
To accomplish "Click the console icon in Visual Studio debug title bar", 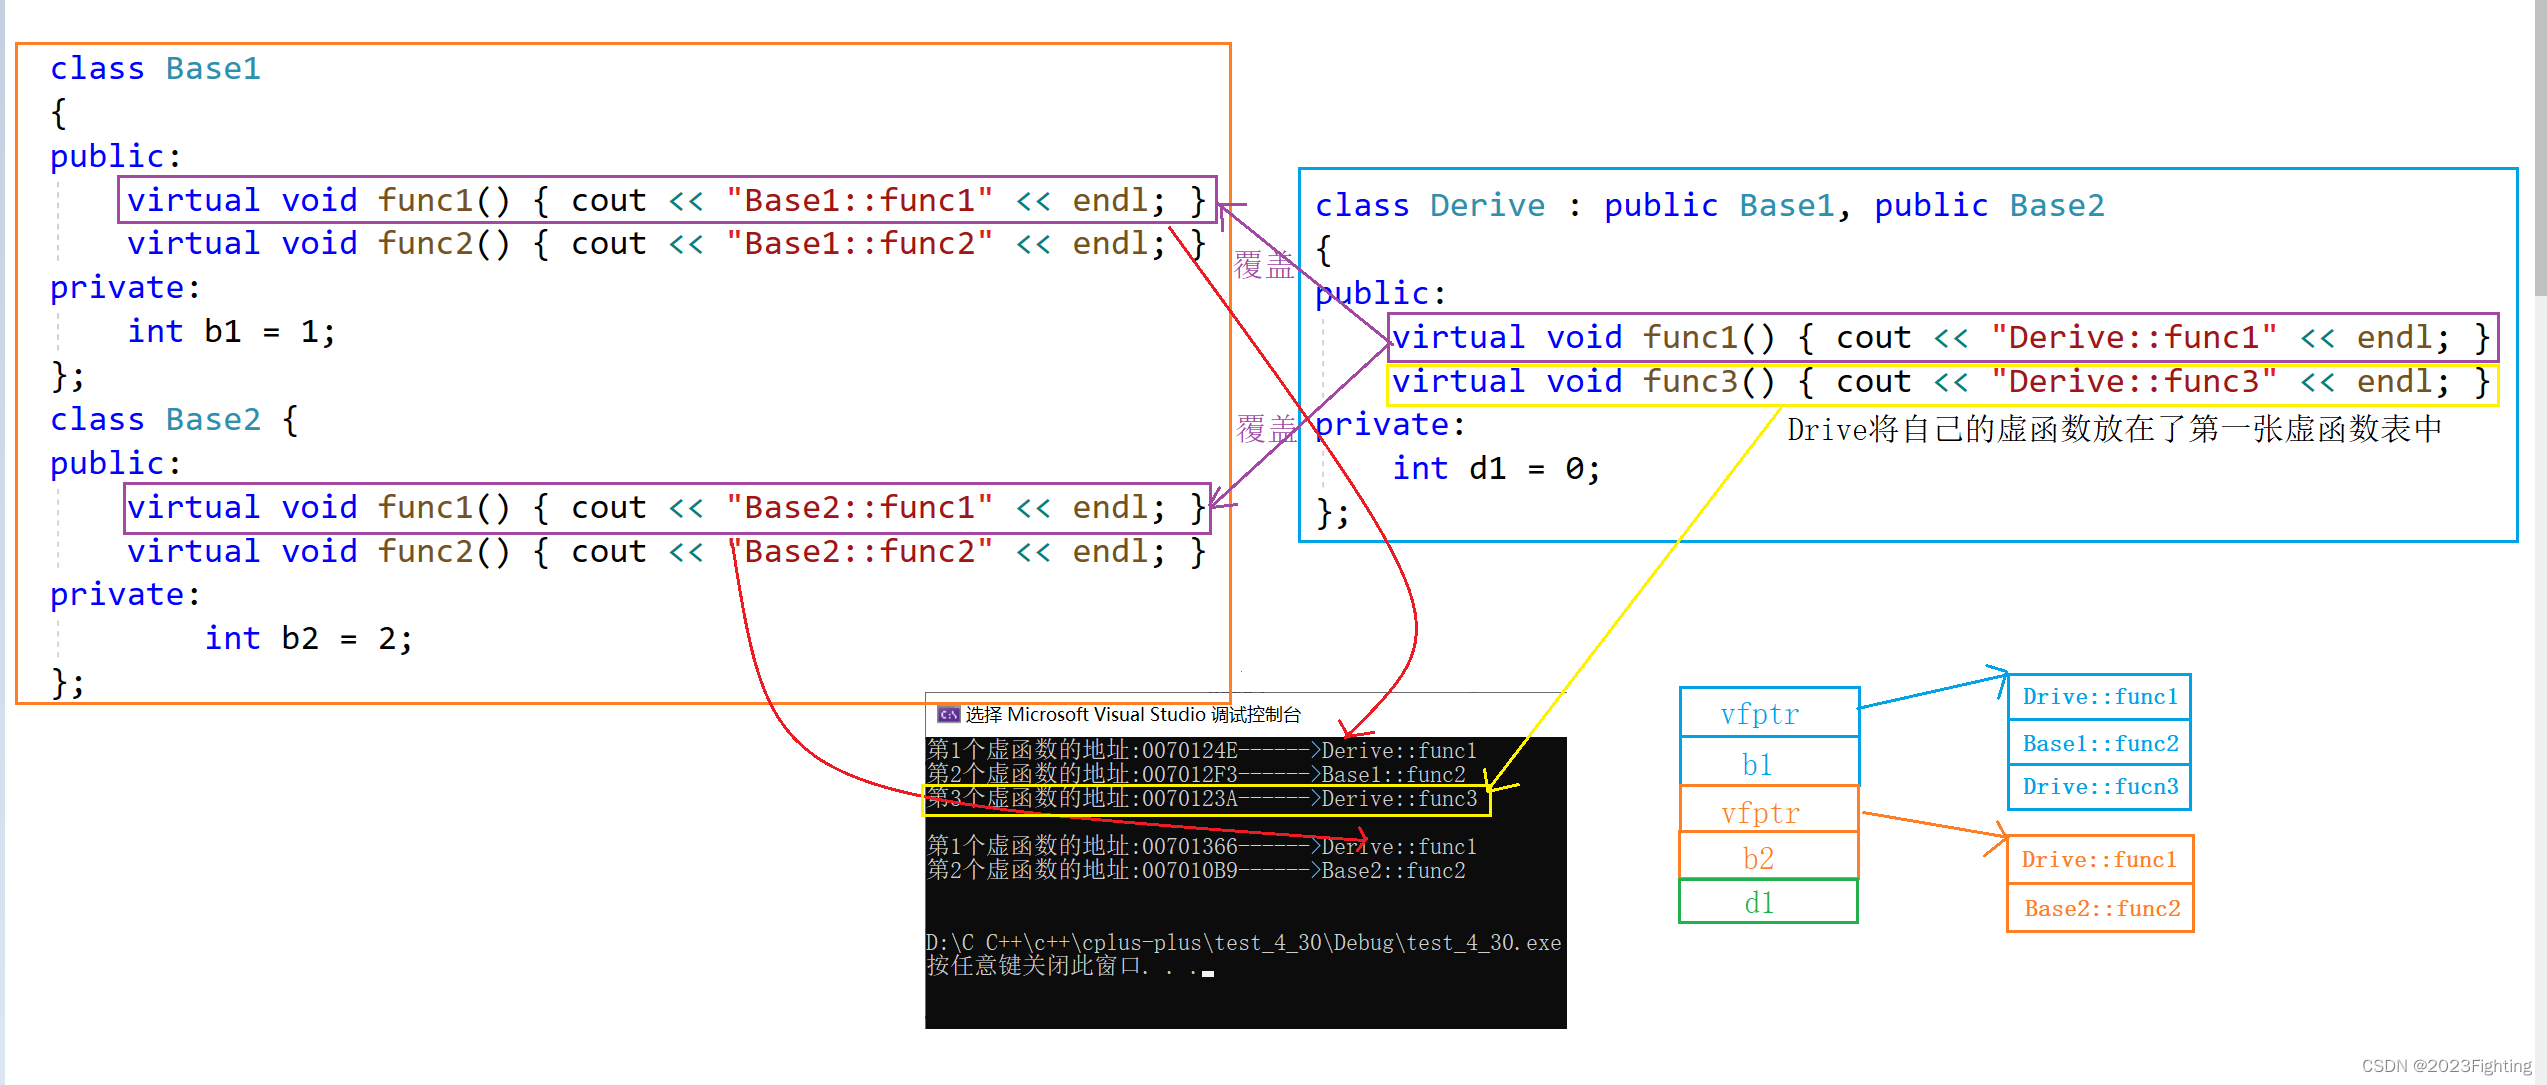I will click(x=948, y=714).
